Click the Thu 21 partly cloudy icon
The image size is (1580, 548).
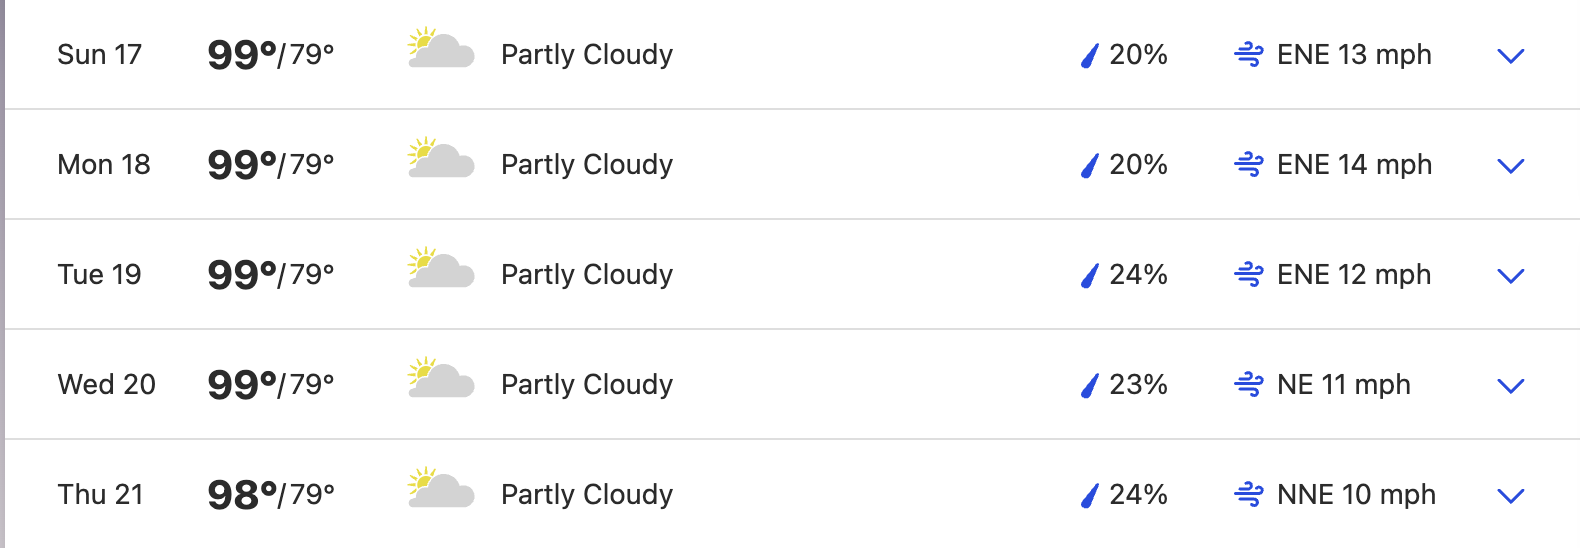(441, 488)
